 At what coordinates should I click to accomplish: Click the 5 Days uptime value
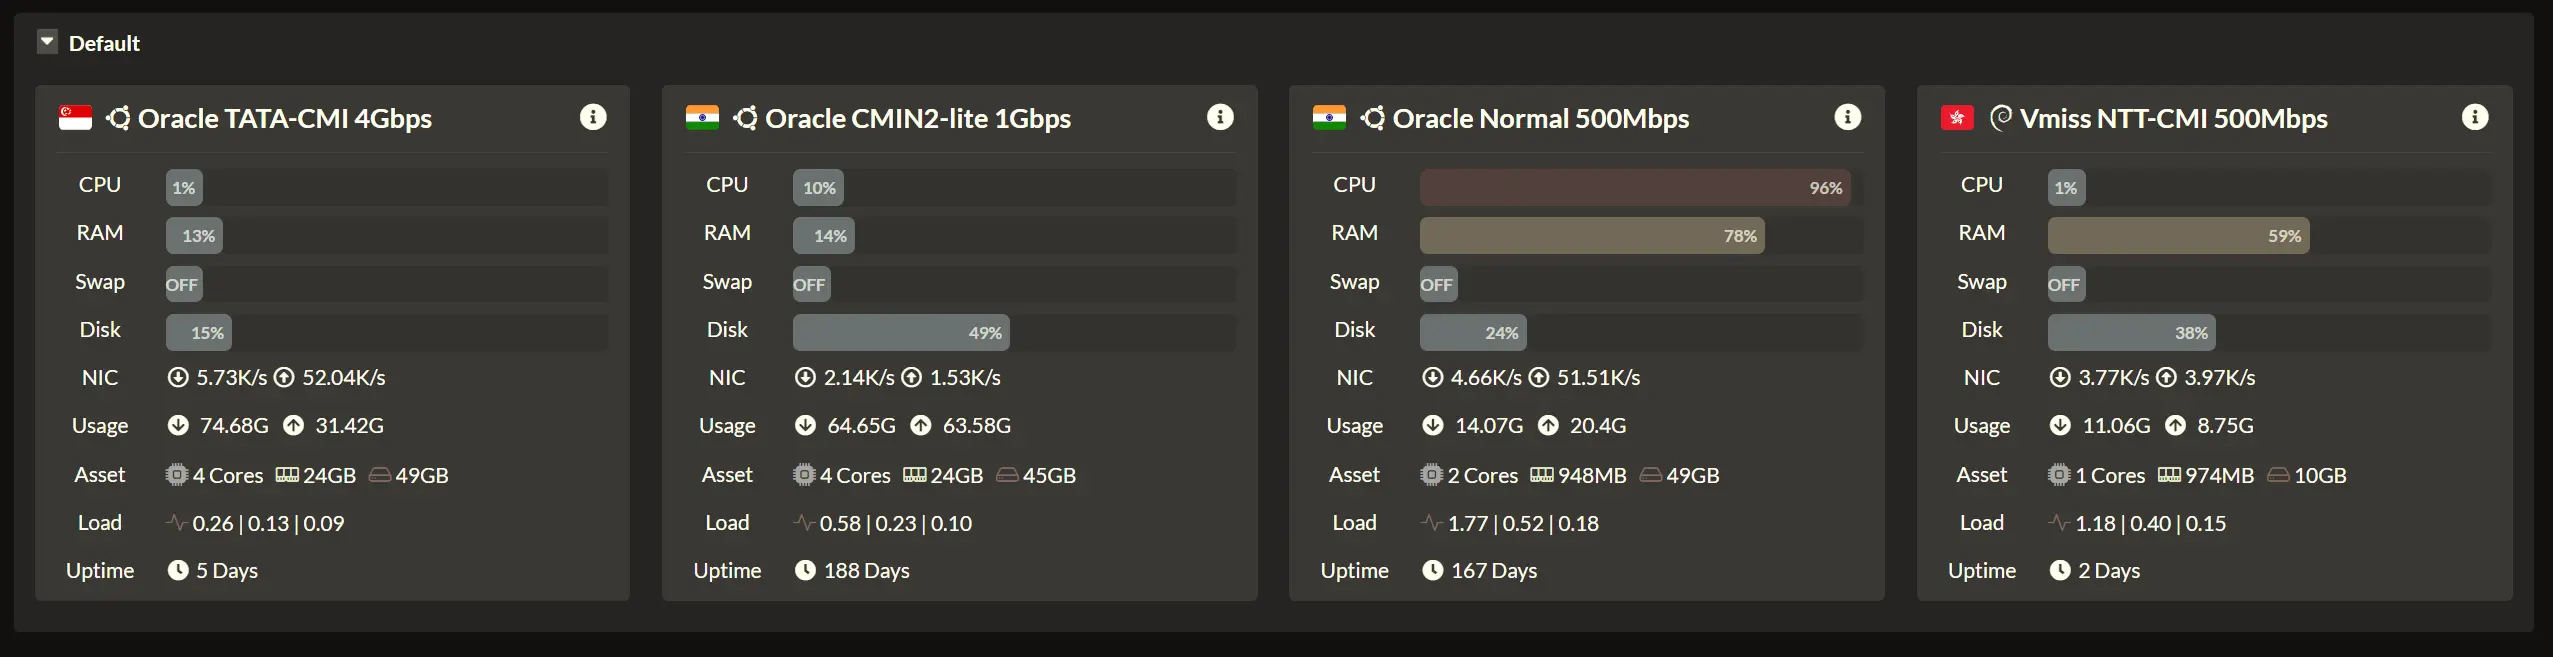point(227,570)
